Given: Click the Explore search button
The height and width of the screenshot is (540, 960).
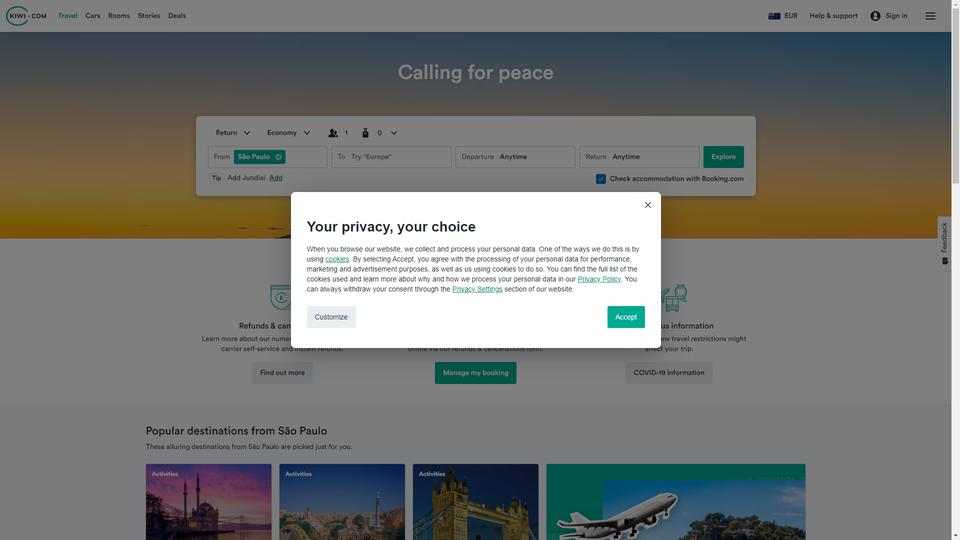Looking at the screenshot, I should pyautogui.click(x=723, y=157).
